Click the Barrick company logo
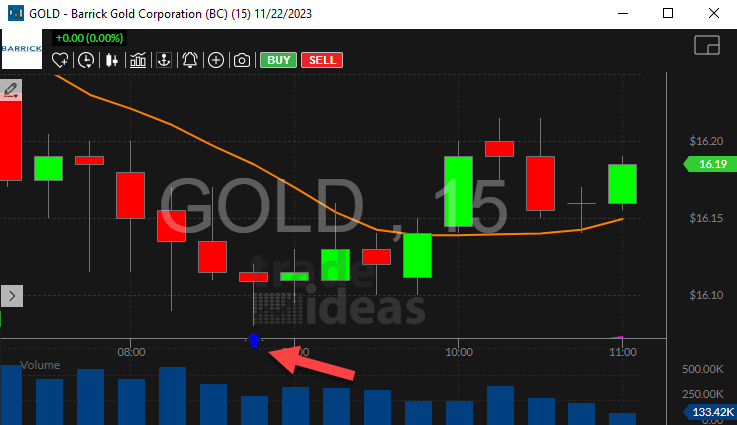 pyautogui.click(x=21, y=49)
